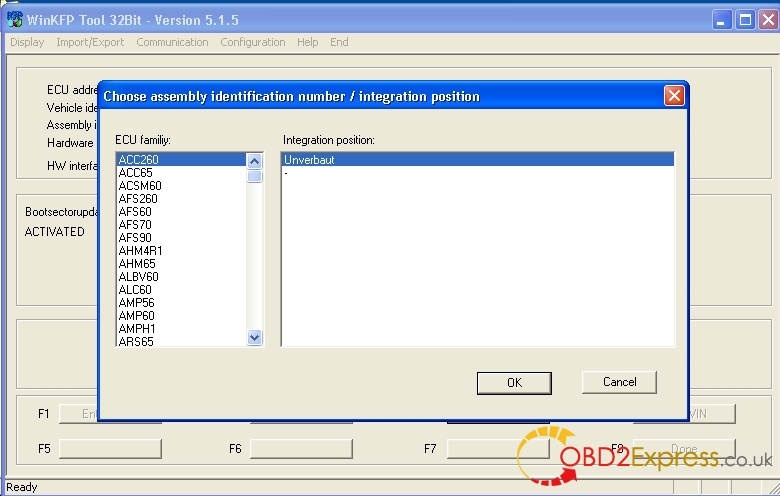Pick ARS65 at list bottom
The image size is (780, 496).
[x=135, y=342]
